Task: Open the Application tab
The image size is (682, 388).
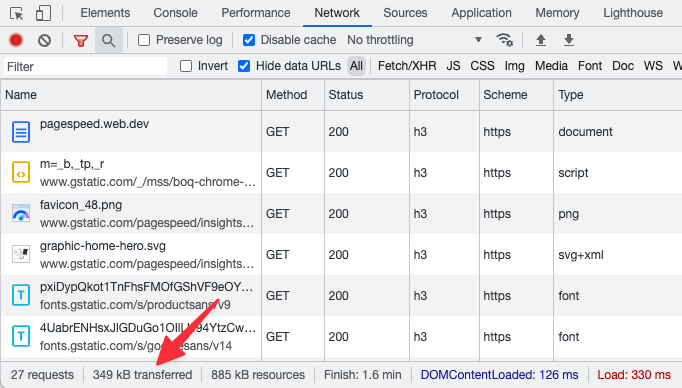Action: (481, 13)
